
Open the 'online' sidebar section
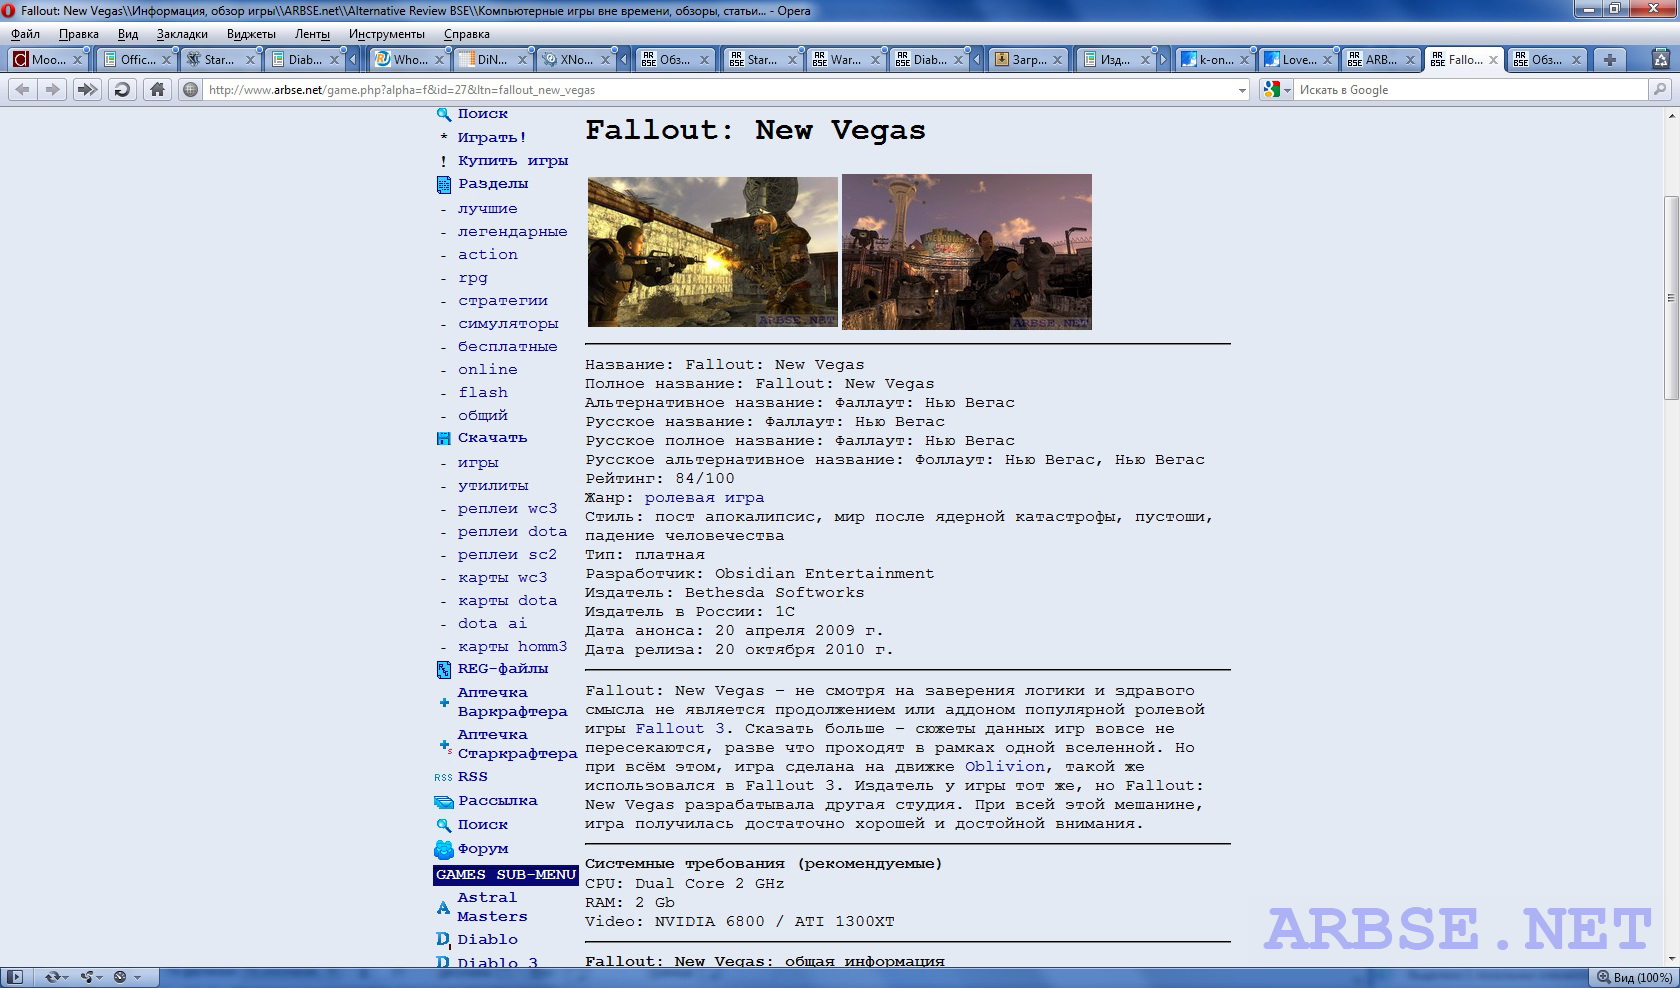click(x=488, y=370)
